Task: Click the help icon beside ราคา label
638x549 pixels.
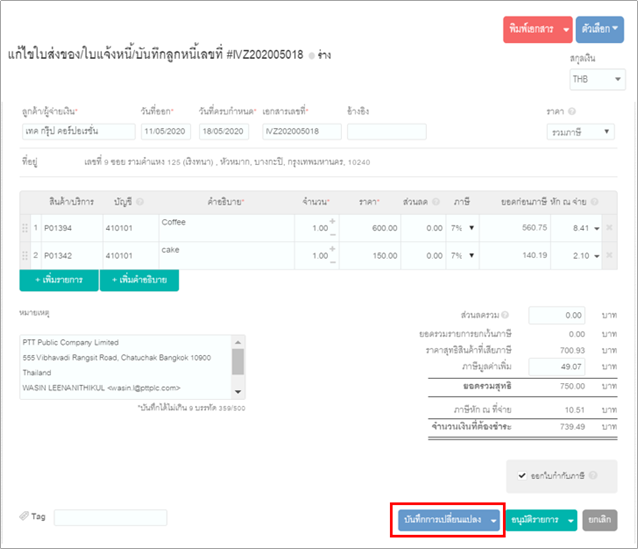Action: tap(572, 111)
